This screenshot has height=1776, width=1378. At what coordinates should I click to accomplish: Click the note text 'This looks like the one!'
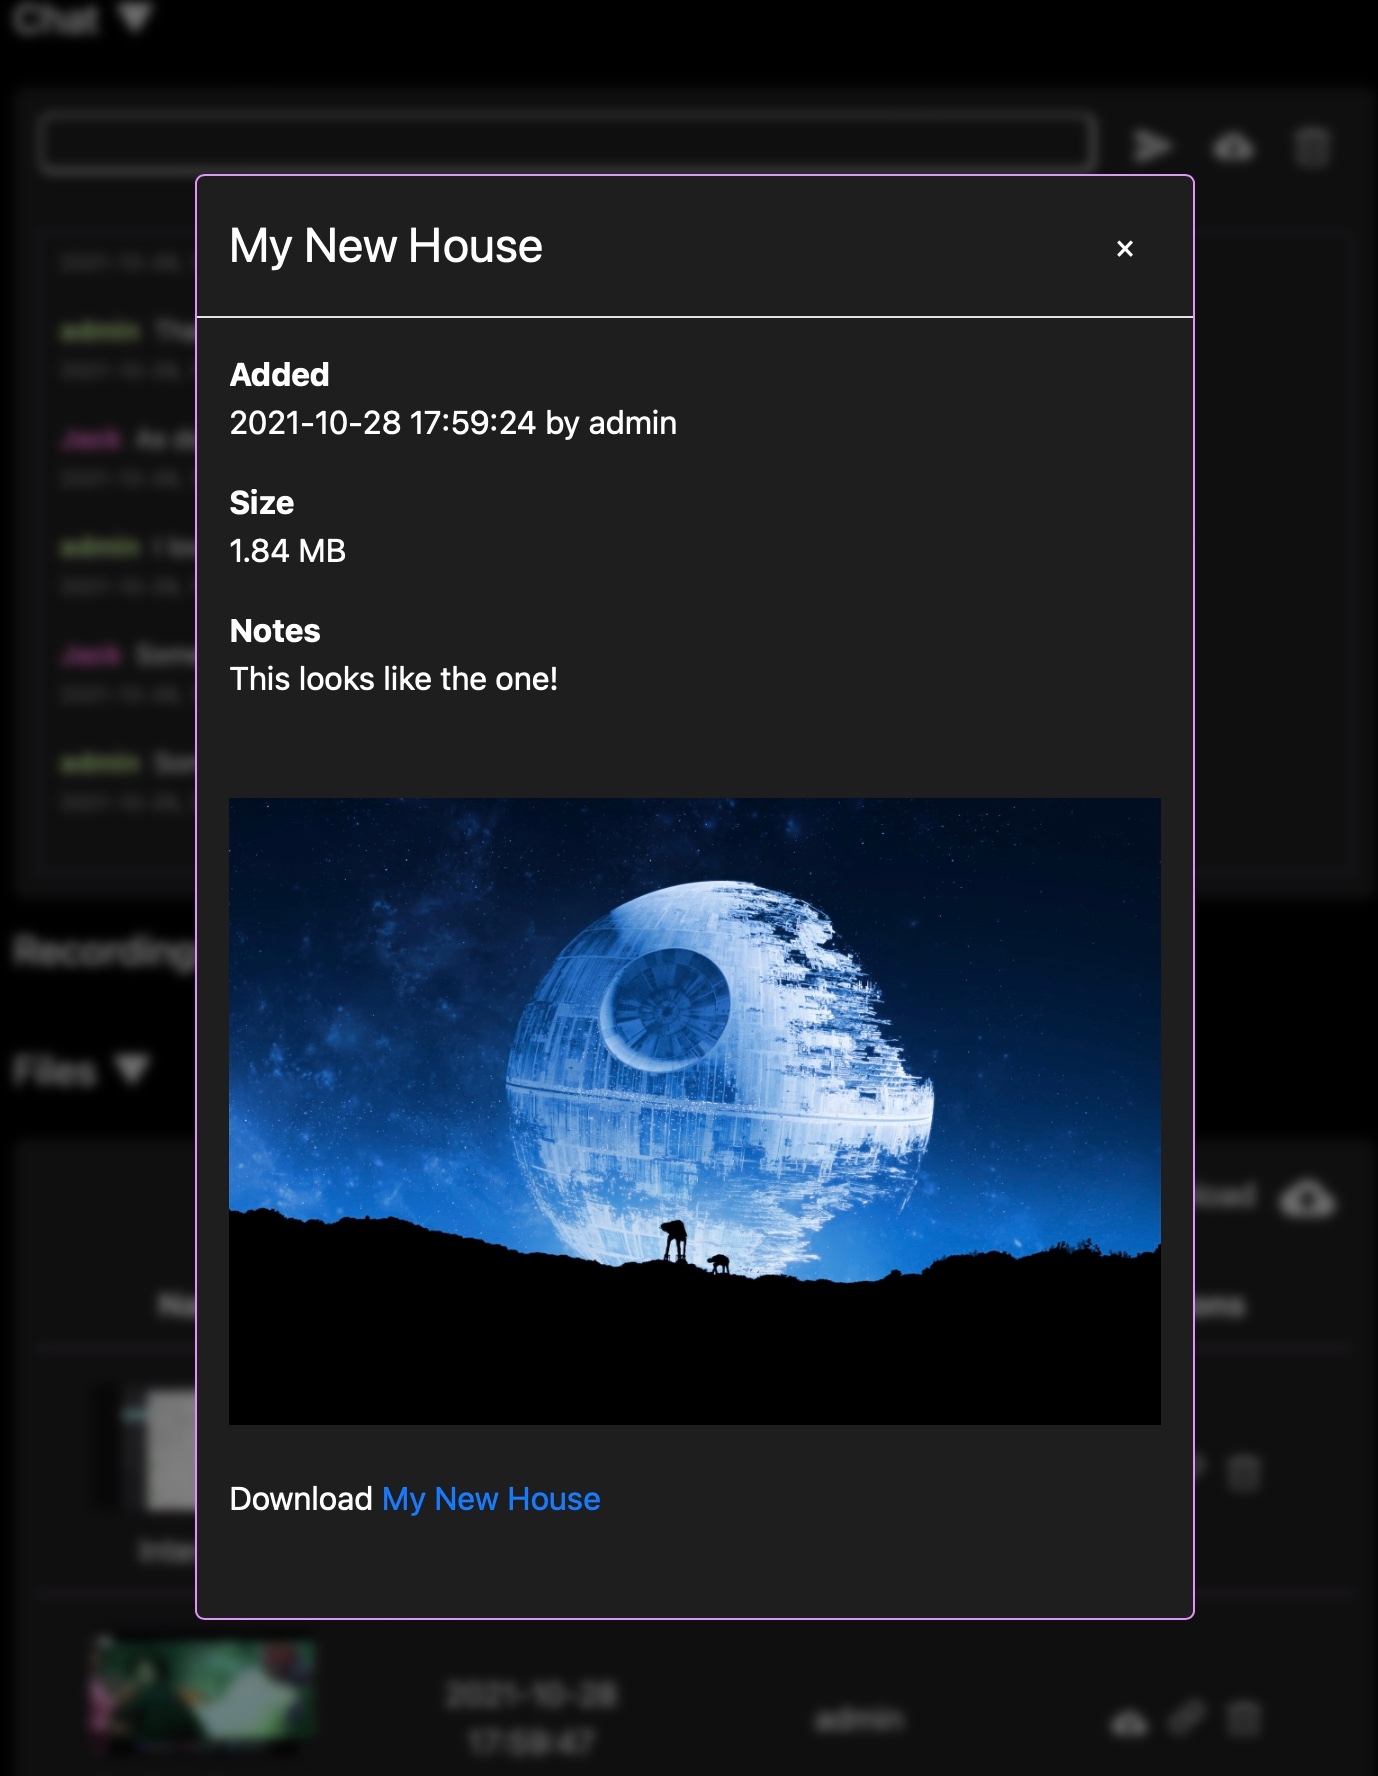tap(394, 679)
